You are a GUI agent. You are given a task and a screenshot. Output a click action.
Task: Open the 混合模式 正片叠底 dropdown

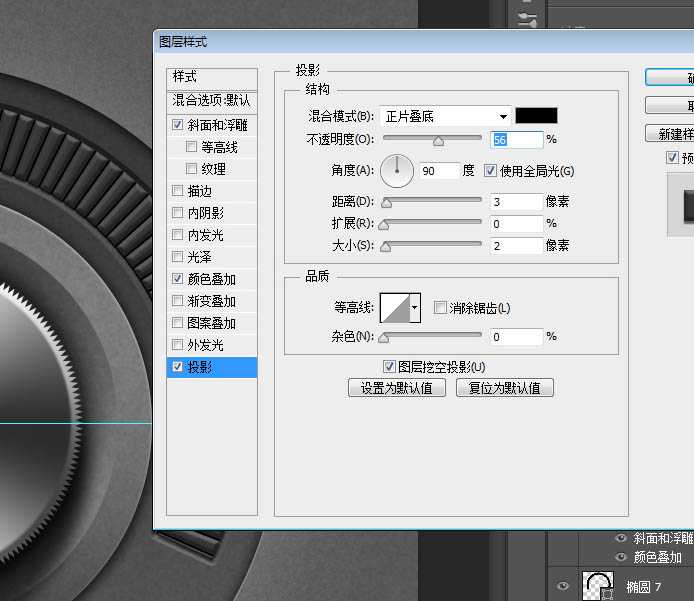445,116
